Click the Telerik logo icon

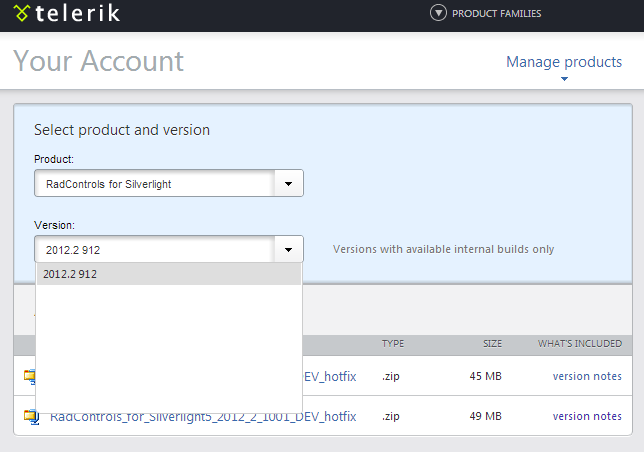click(x=21, y=14)
